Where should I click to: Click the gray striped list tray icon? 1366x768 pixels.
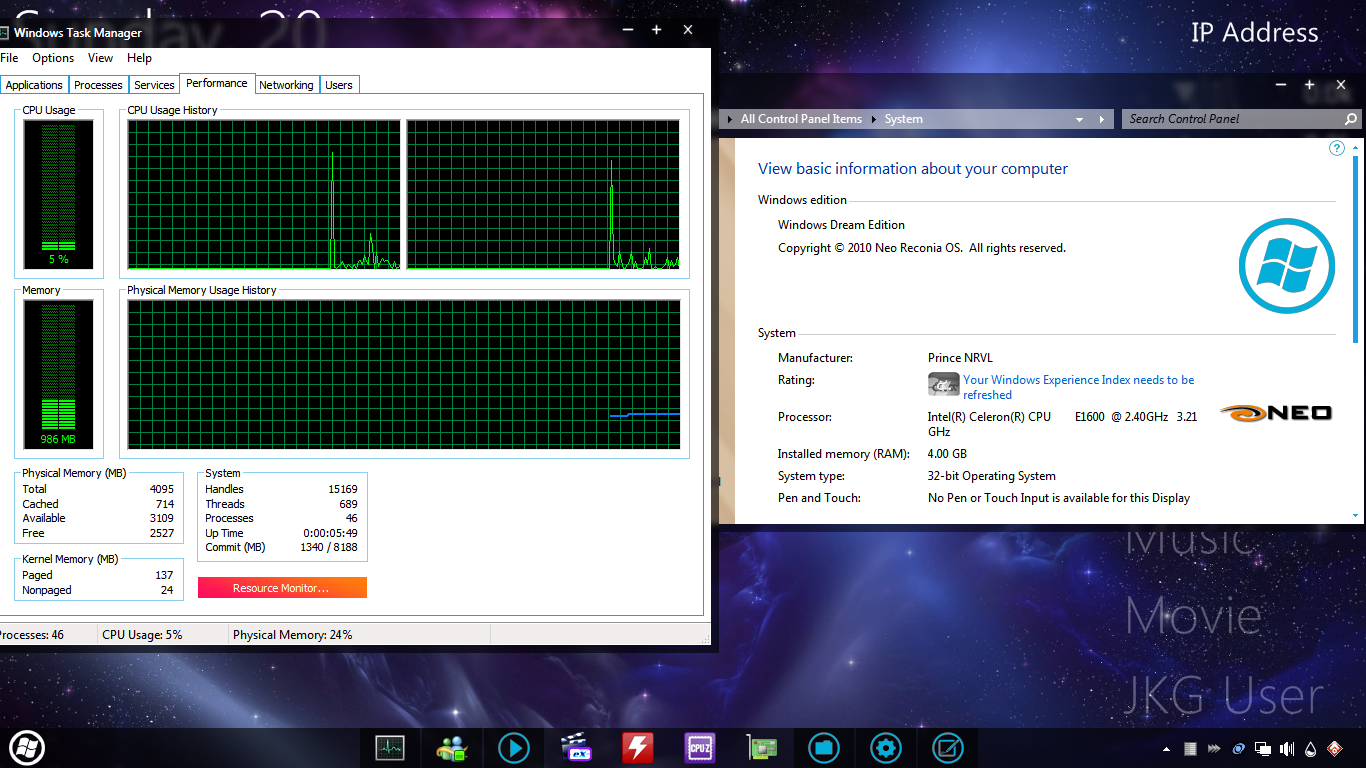pos(1190,749)
